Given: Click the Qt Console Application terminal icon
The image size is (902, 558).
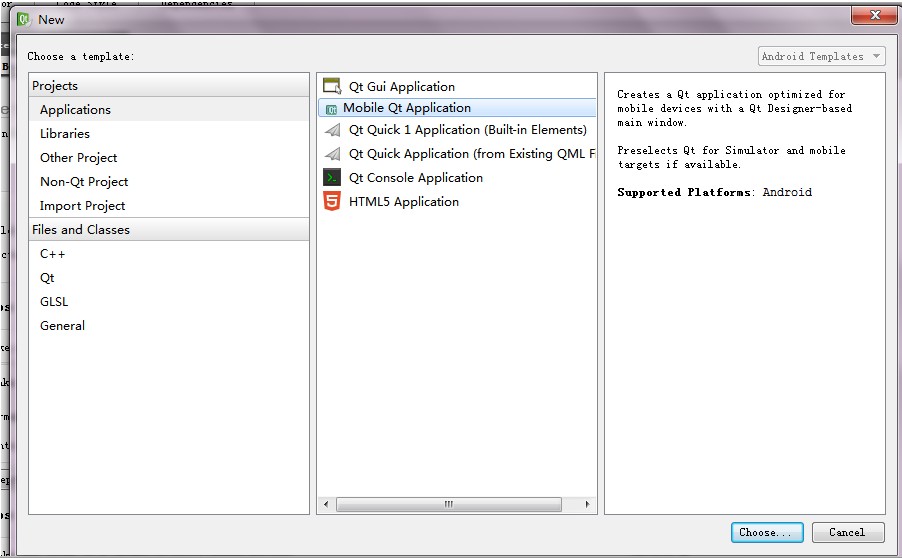Looking at the screenshot, I should (332, 178).
